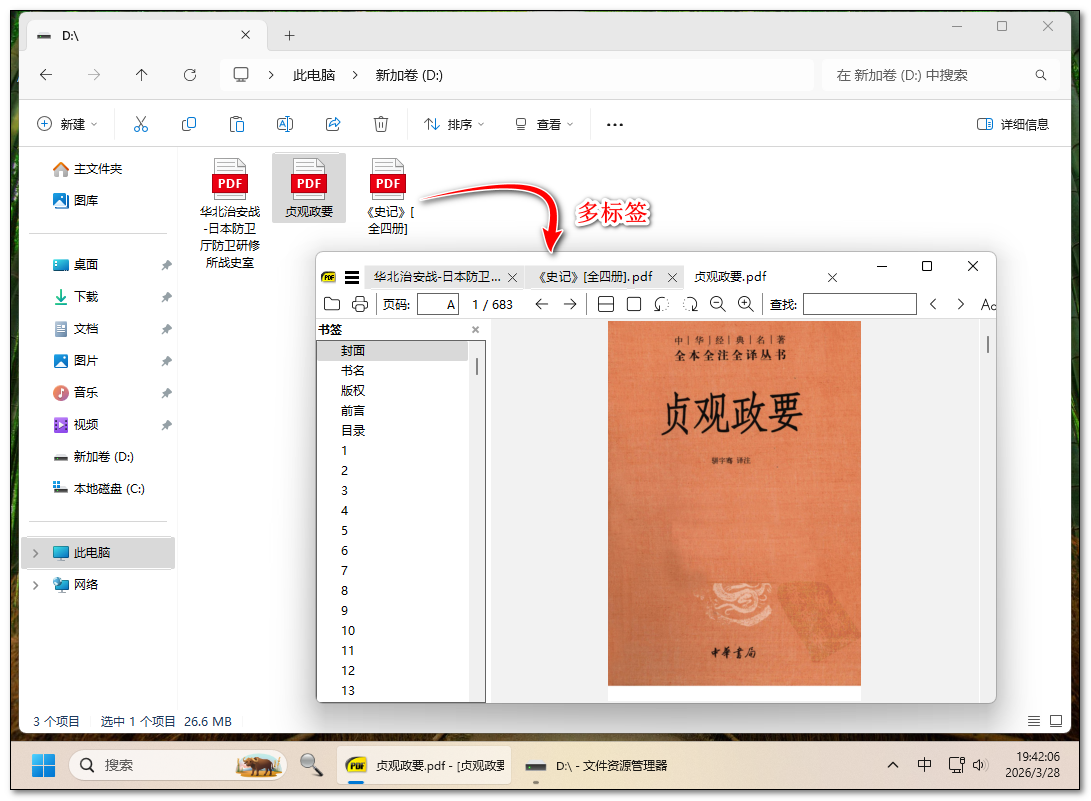Click the Copy icon in Explorer toolbar
Viewport: 1091px width, 801px height.
[189, 124]
